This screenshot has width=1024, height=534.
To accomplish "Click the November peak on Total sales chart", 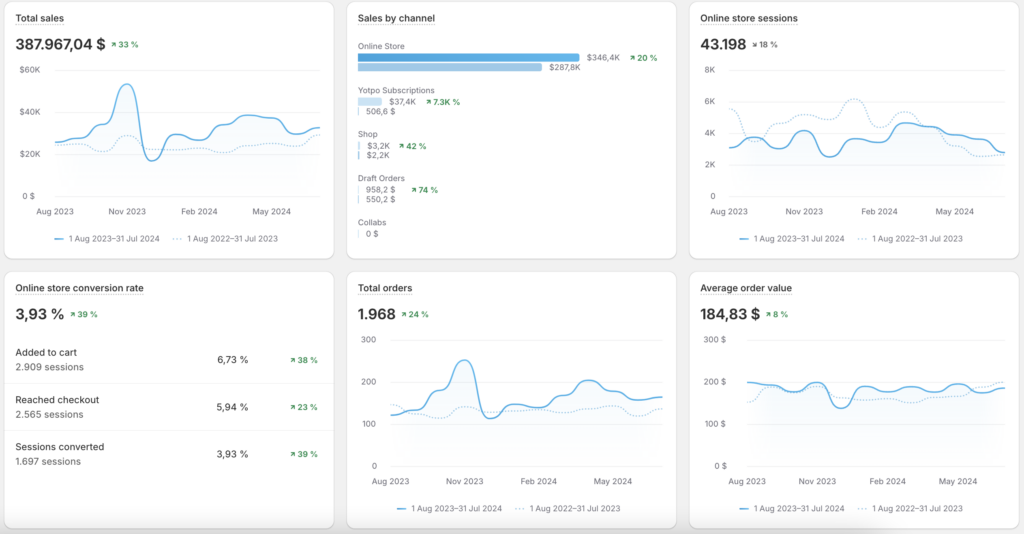I will tap(127, 84).
